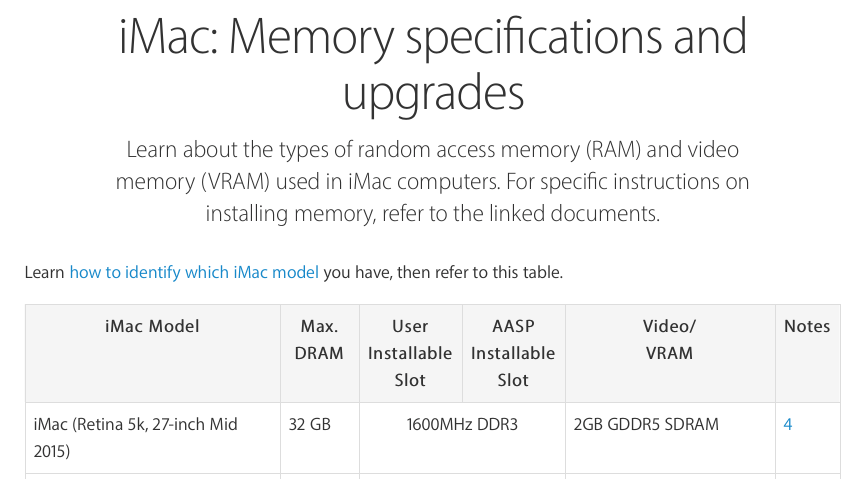Screen dimensions: 844x479
Task: Click the '2GB GDDR5 SDRAM' video cell
Action: [646, 425]
